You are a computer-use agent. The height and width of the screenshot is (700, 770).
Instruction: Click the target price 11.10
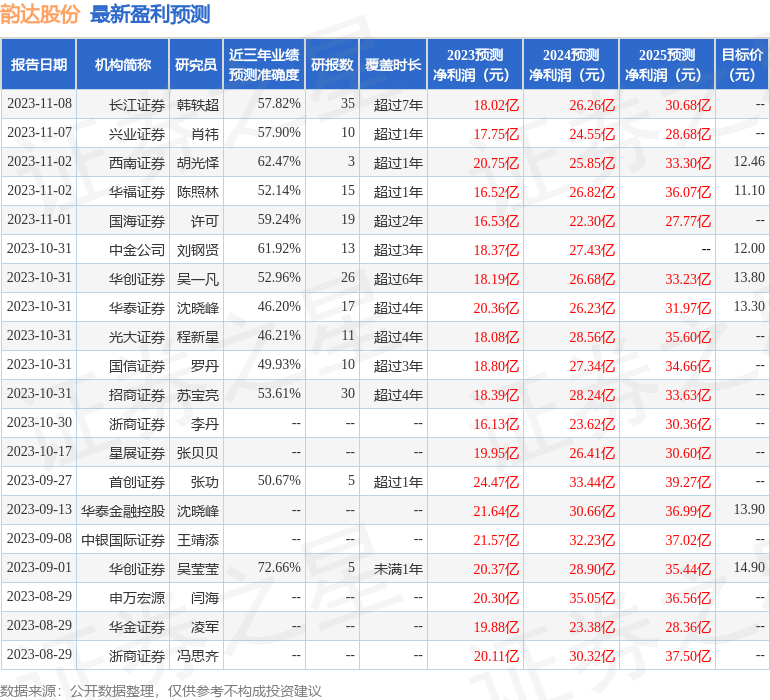(749, 191)
